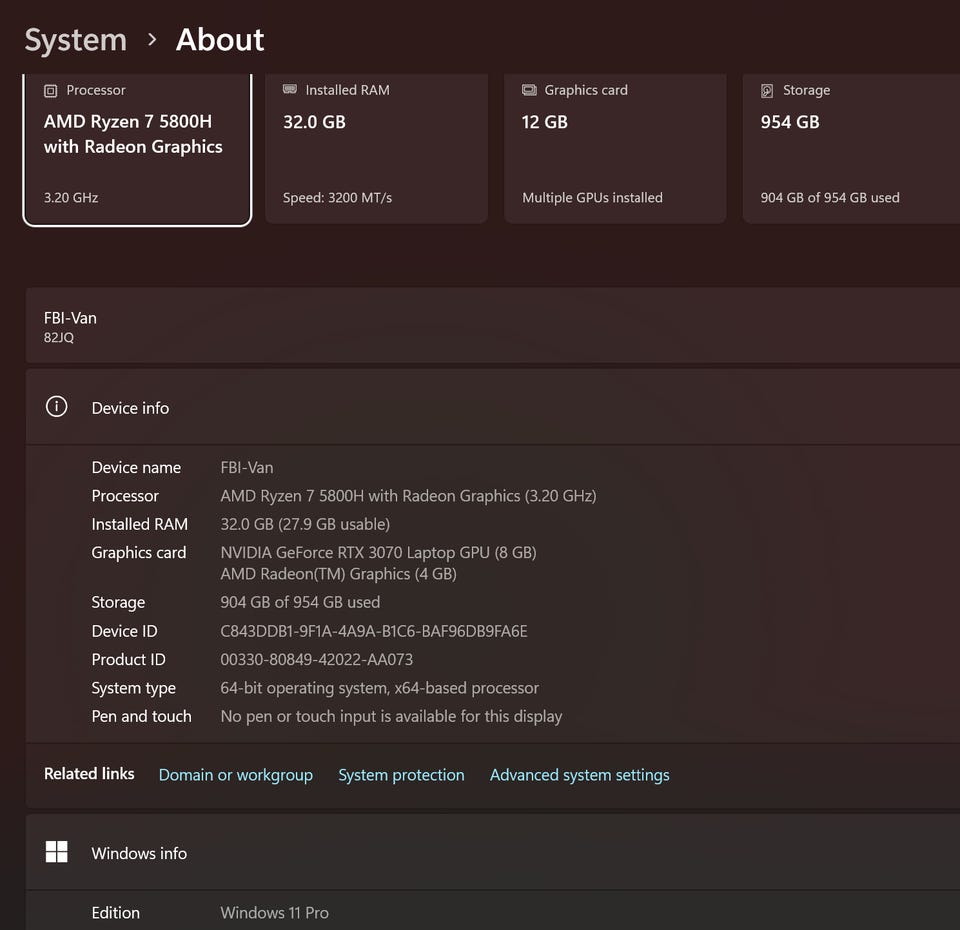Click Multiple GPUs installed text

(592, 198)
